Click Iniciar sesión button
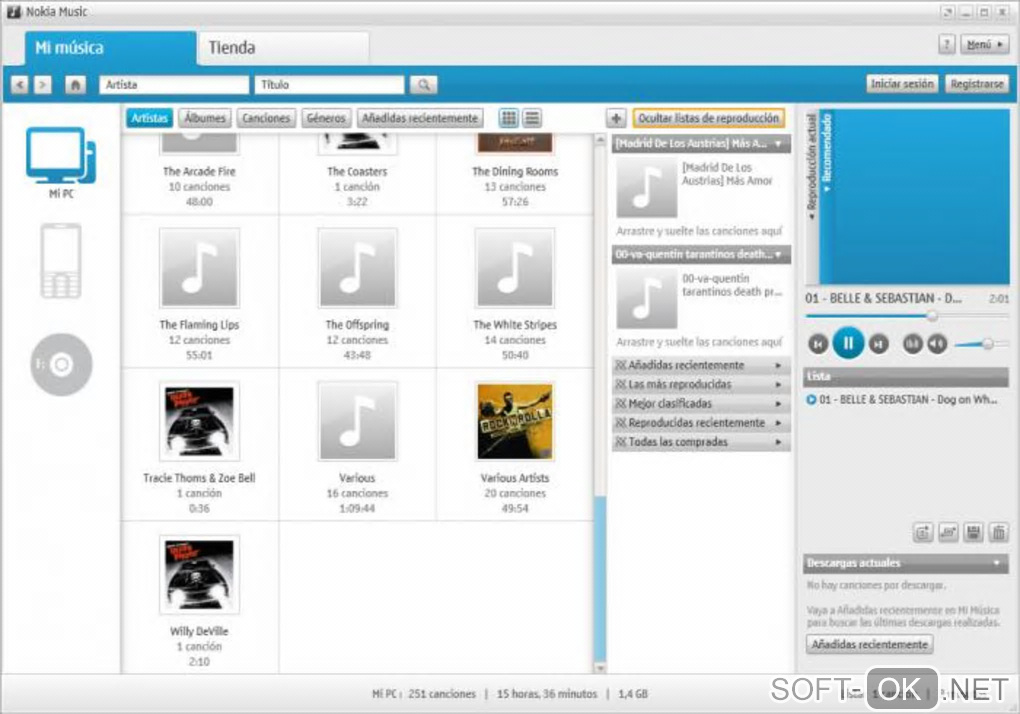This screenshot has width=1020, height=714. [x=902, y=84]
